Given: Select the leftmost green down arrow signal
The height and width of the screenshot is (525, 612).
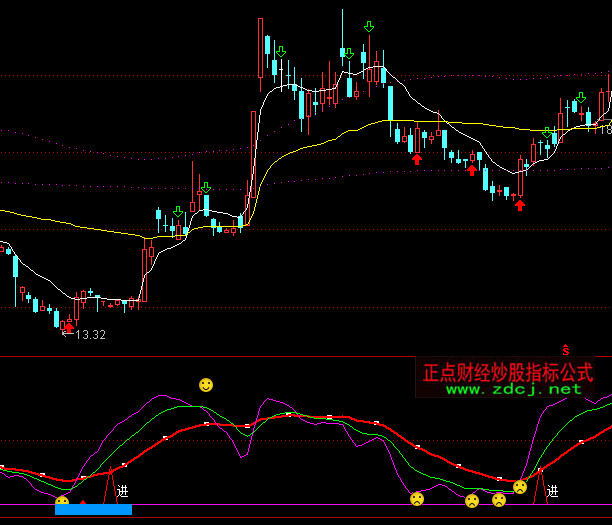Looking at the screenshot, I should coord(178,211).
